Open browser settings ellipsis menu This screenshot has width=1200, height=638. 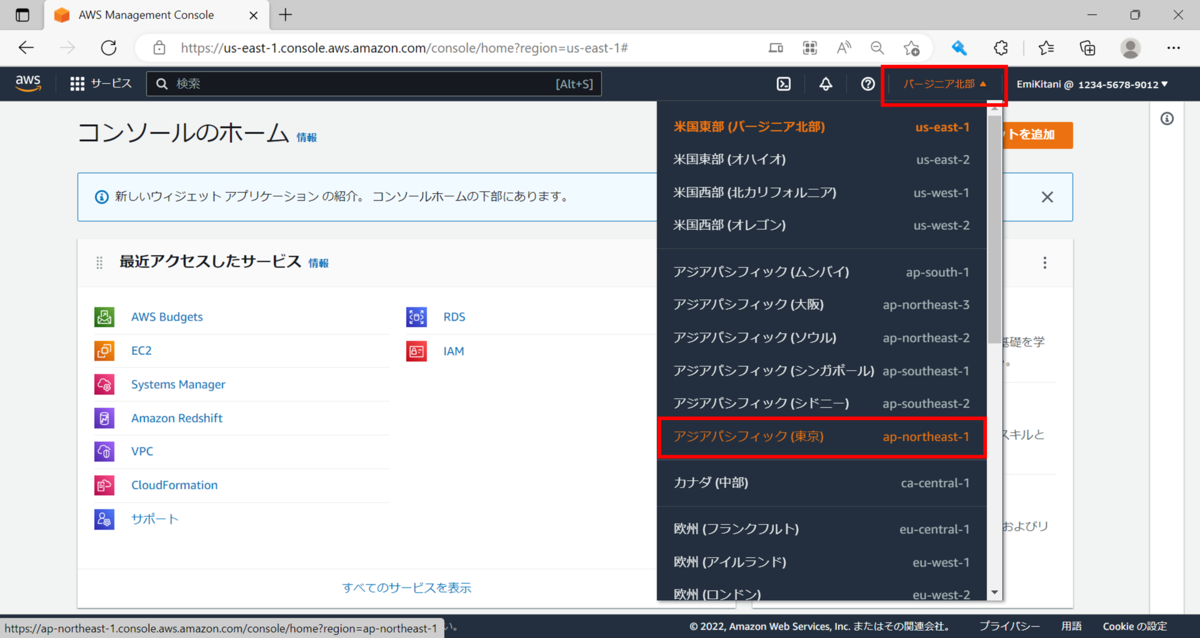1173,48
